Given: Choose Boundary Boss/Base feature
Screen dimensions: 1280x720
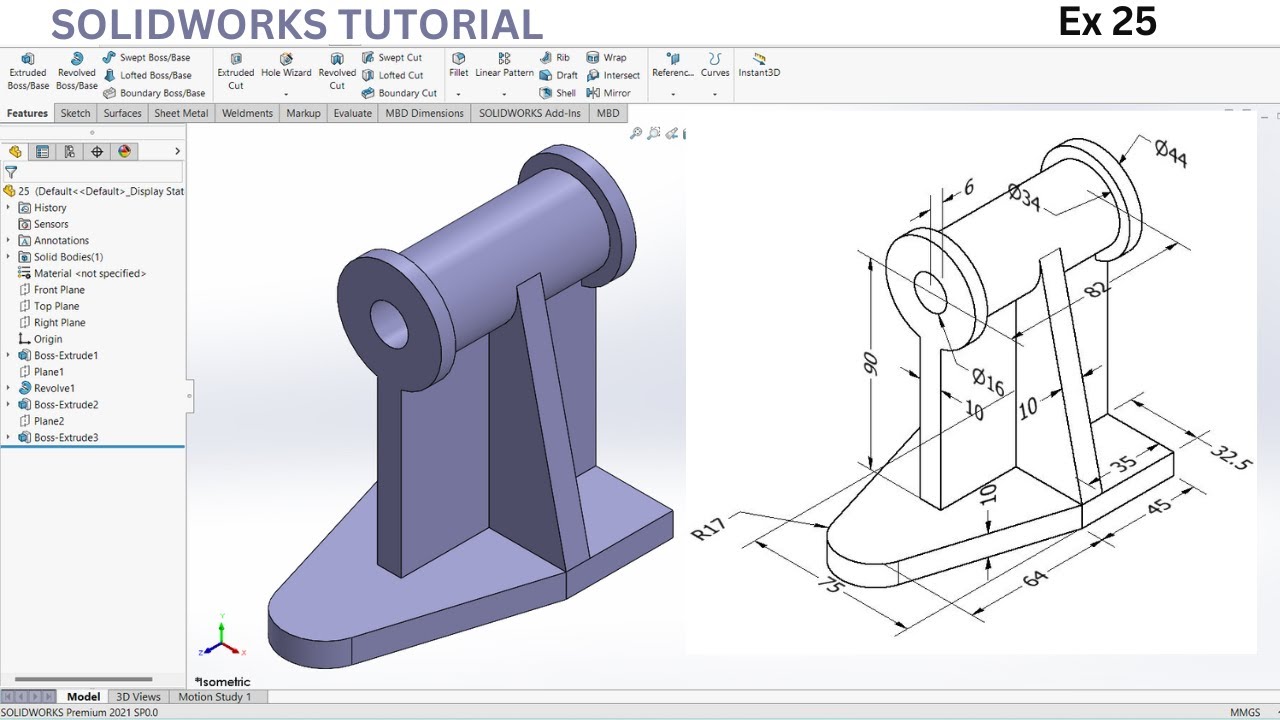Looking at the screenshot, I should [x=154, y=93].
